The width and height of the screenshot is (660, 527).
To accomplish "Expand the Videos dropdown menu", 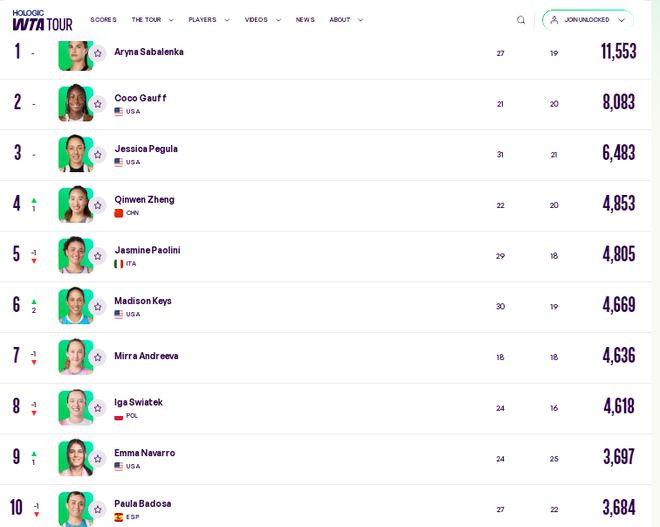I will point(263,20).
